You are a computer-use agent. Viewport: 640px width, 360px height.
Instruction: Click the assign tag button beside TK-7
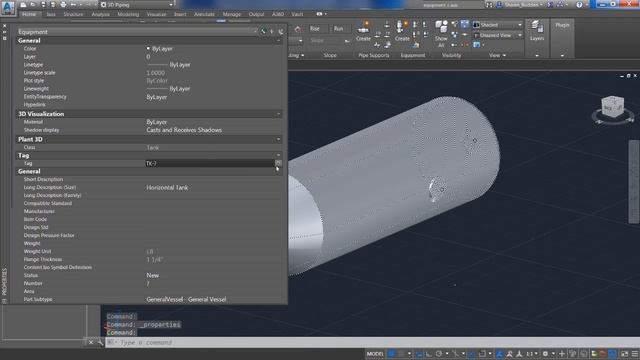click(278, 163)
